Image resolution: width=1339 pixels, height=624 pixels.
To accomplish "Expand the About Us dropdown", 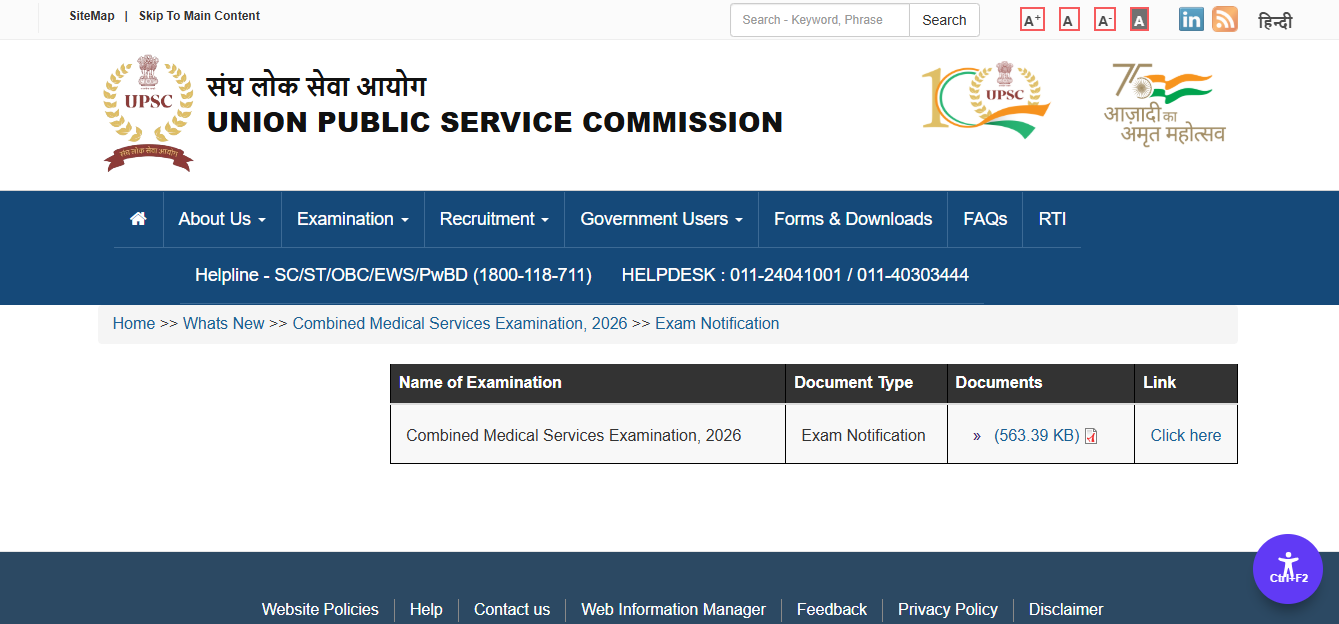I will (x=221, y=218).
